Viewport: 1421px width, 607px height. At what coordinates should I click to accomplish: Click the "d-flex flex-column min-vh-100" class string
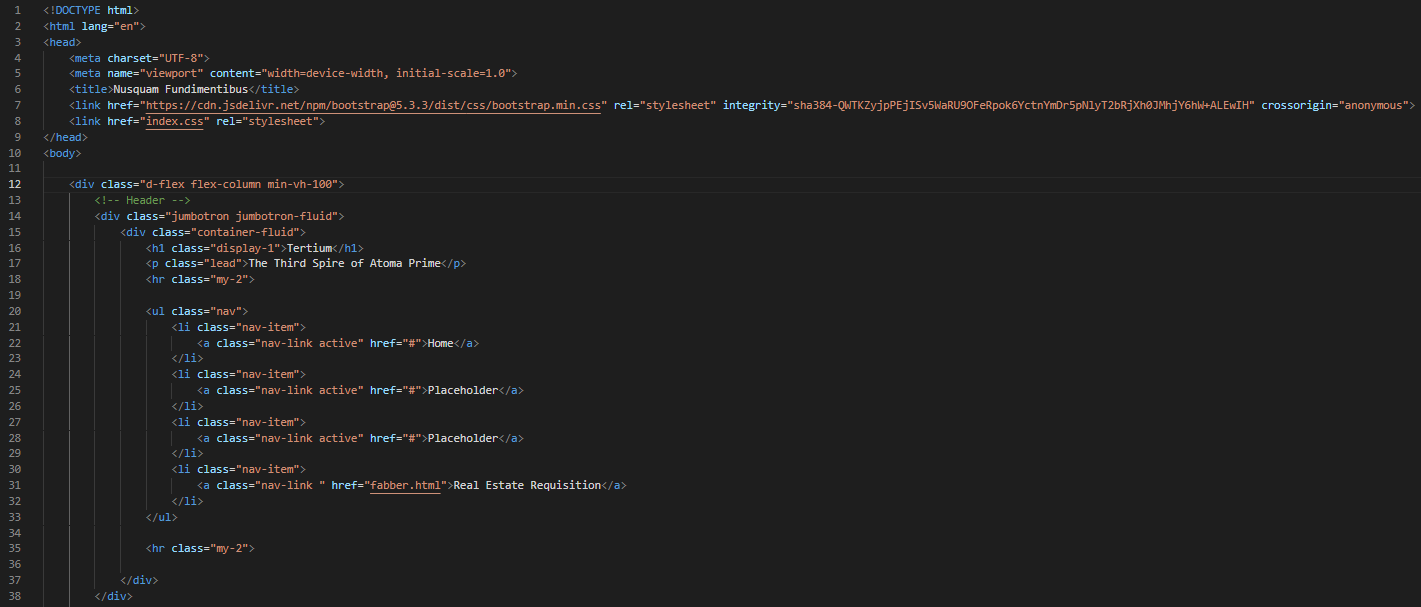click(x=237, y=184)
